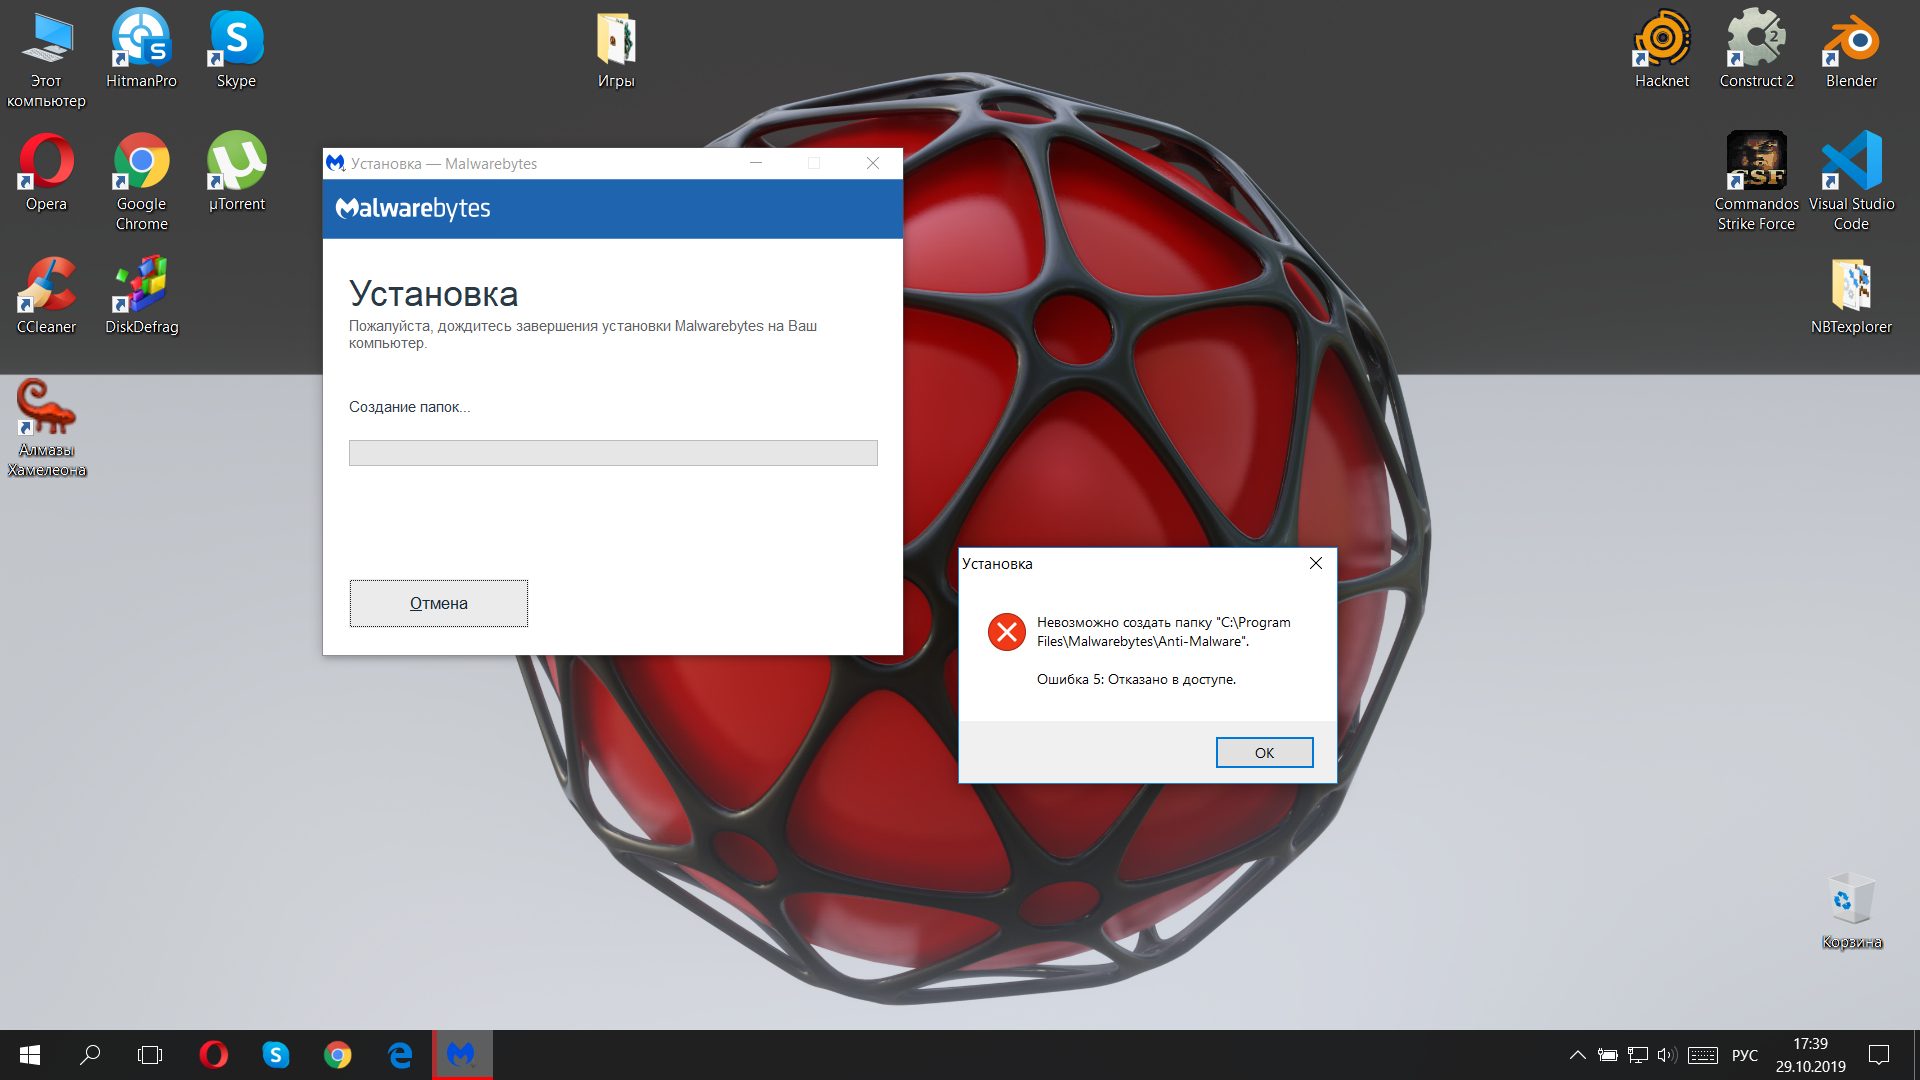
Task: Click Отмена to cancel installation
Action: pos(439,603)
